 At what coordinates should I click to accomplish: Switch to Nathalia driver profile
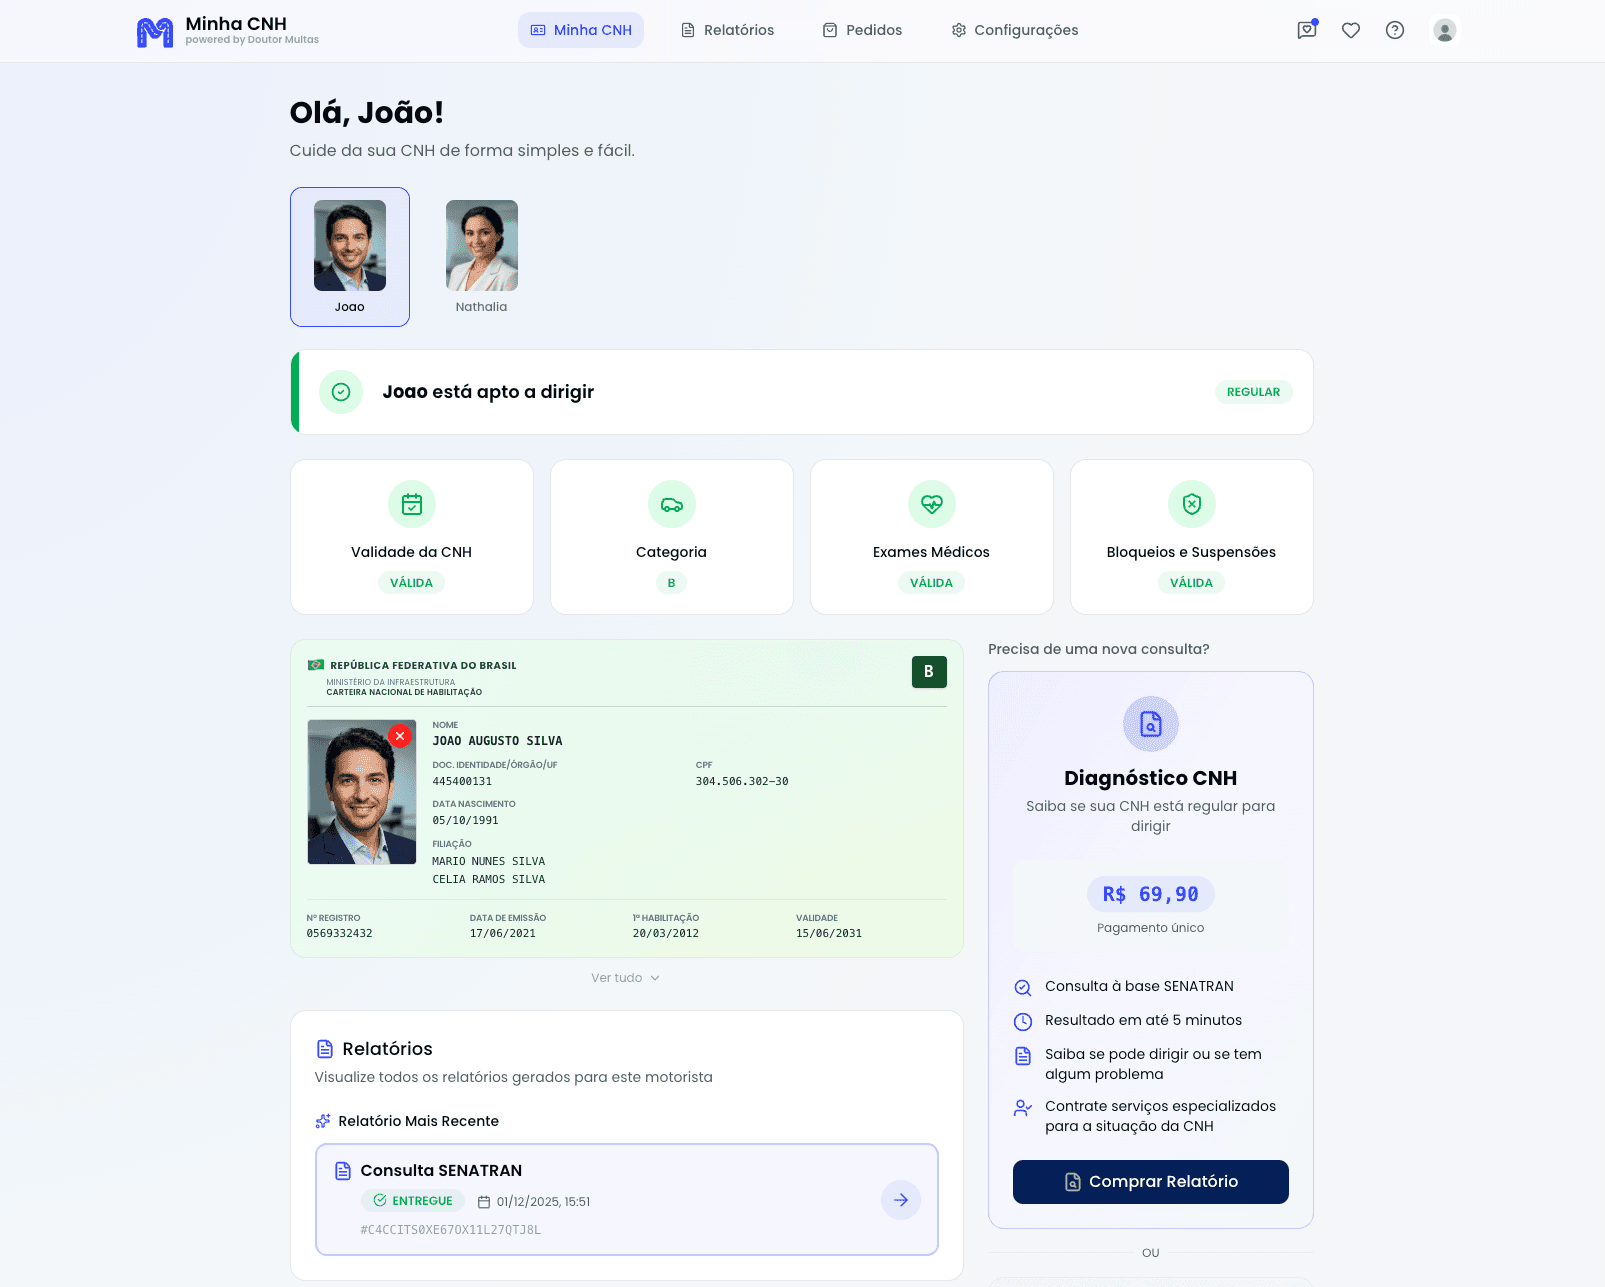(481, 257)
